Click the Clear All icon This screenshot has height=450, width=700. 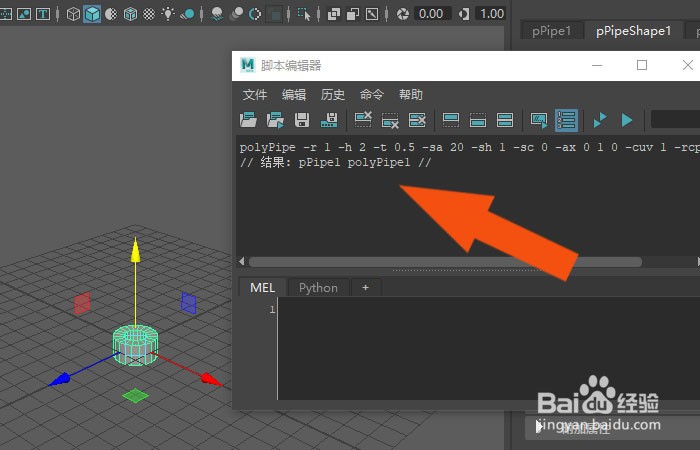point(417,120)
